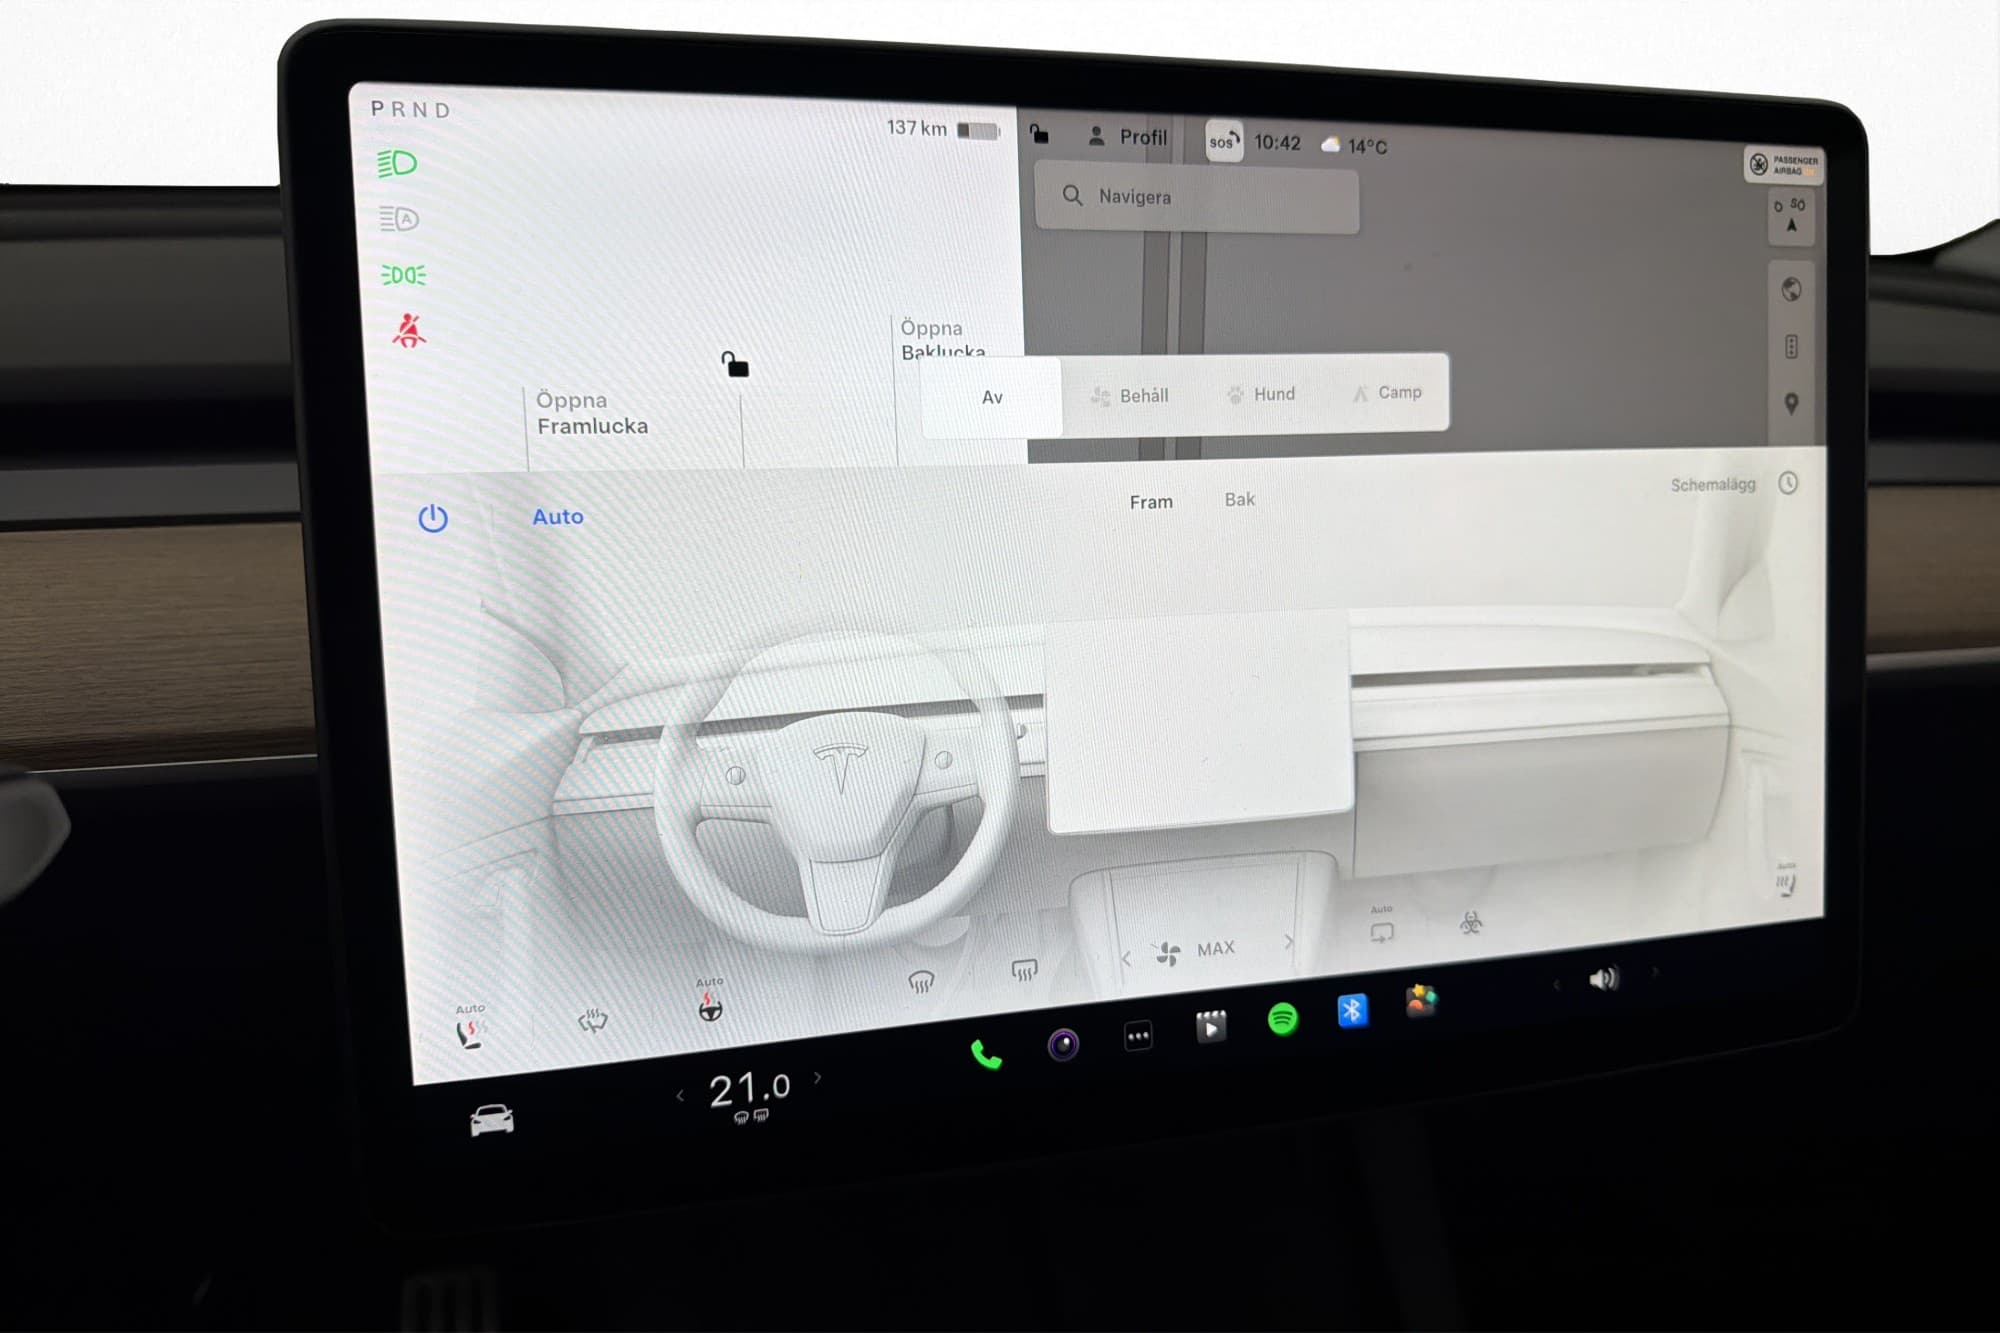Open vehicle controls car icon

[491, 1120]
